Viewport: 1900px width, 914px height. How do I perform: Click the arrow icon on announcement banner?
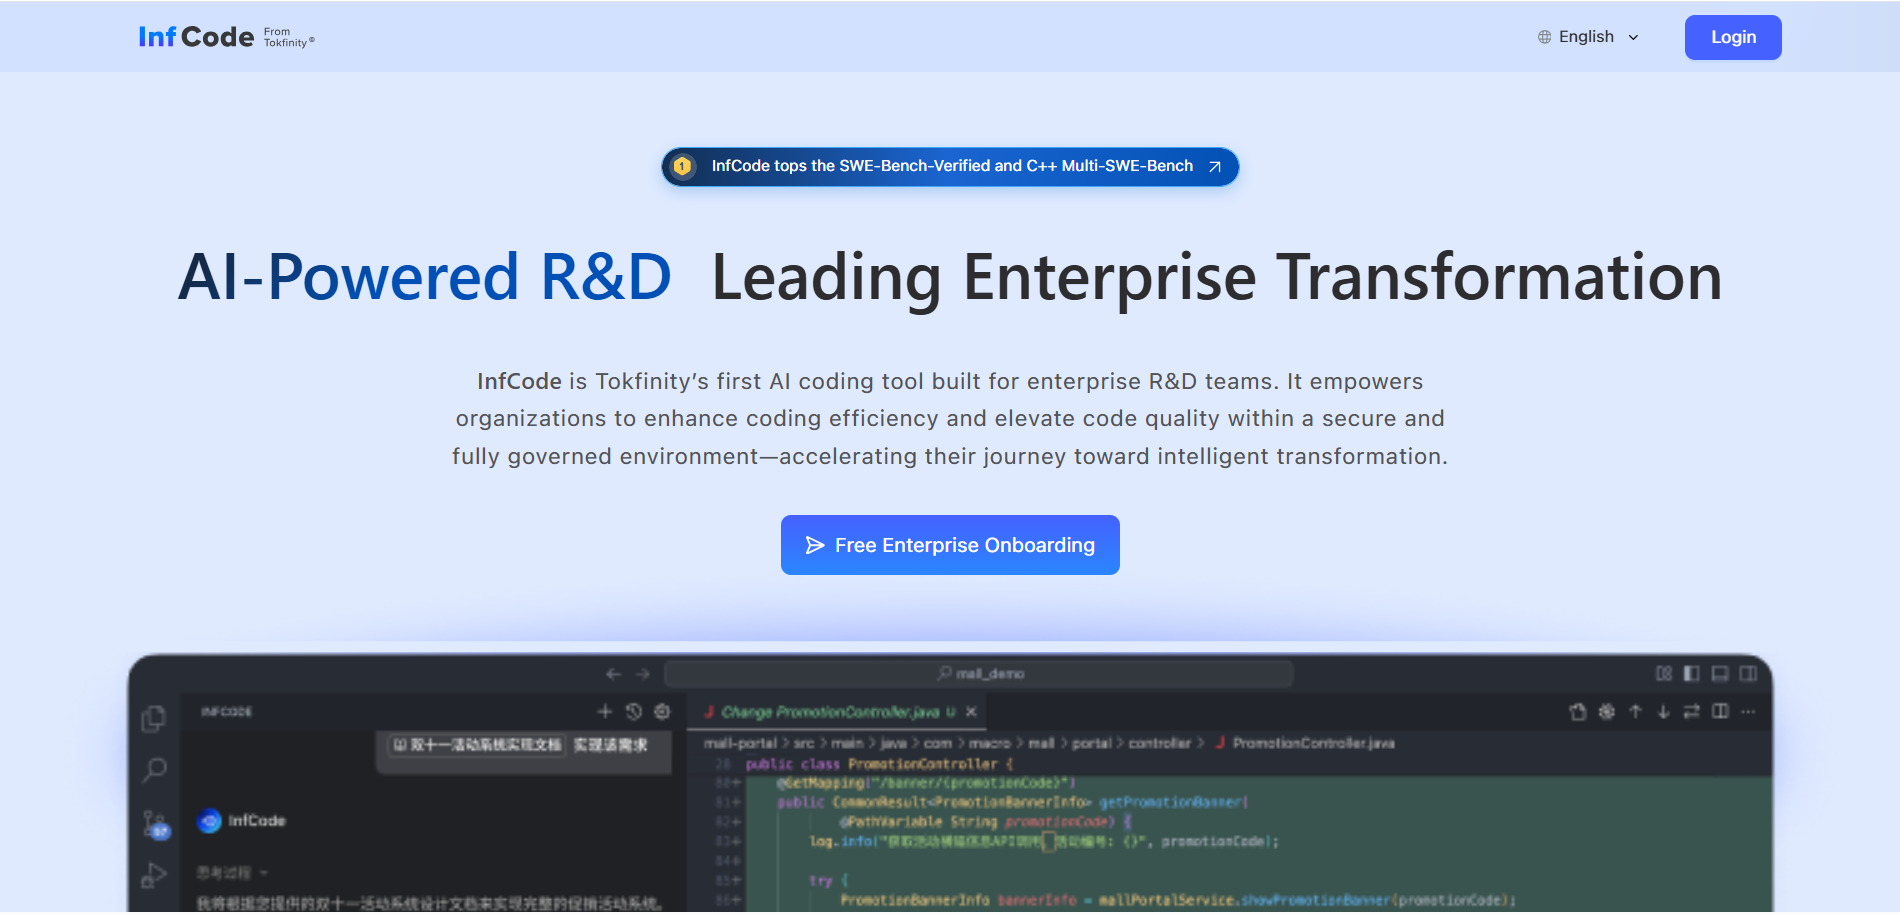coord(1215,166)
